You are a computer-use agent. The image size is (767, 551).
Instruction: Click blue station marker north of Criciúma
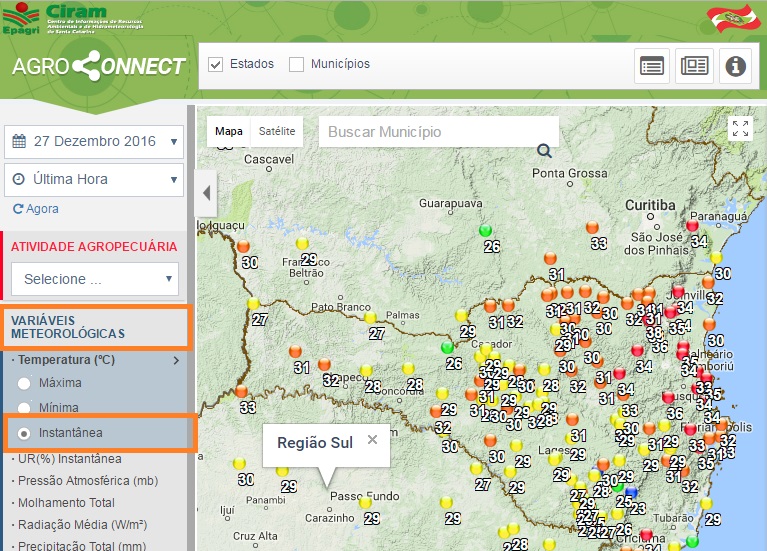click(x=632, y=491)
